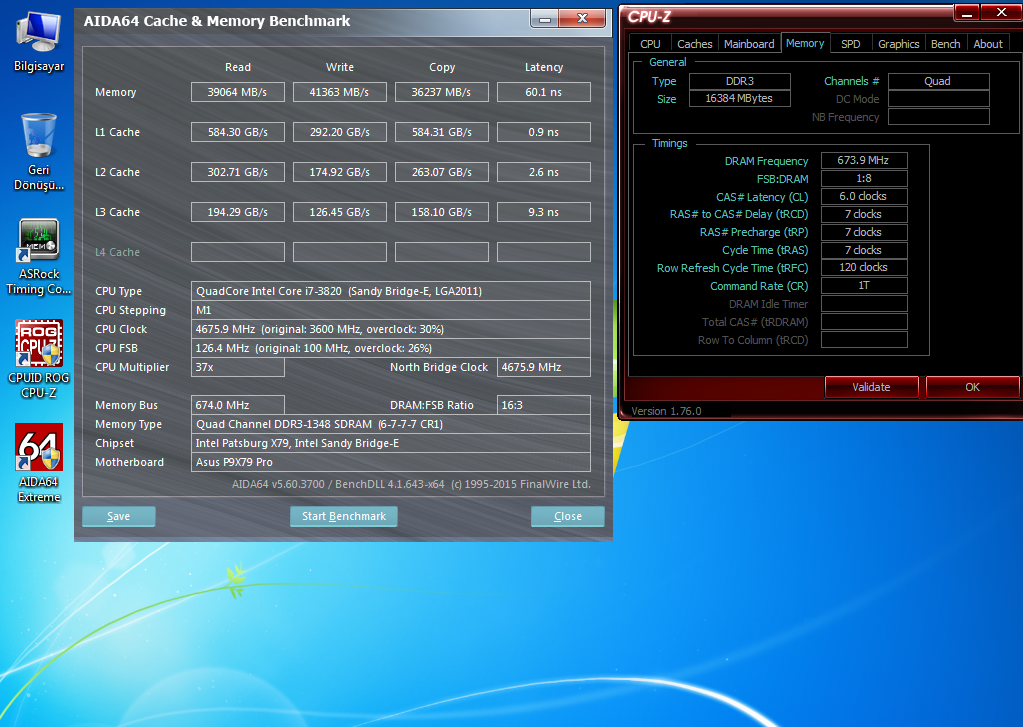Minimize the AIDA64 benchmark window
Screen dimensions: 1023x727
[x=545, y=19]
